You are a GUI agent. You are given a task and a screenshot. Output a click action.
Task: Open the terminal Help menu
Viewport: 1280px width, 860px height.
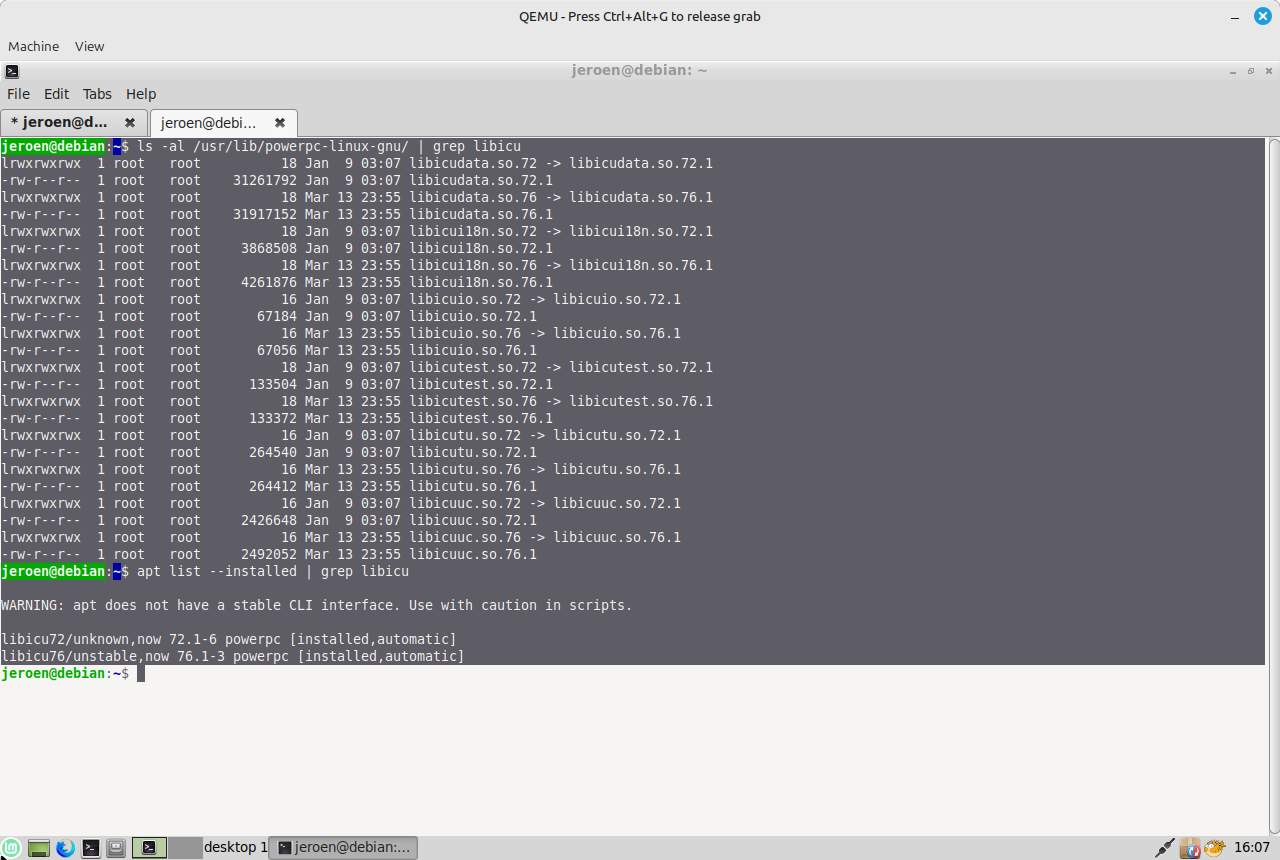(141, 94)
